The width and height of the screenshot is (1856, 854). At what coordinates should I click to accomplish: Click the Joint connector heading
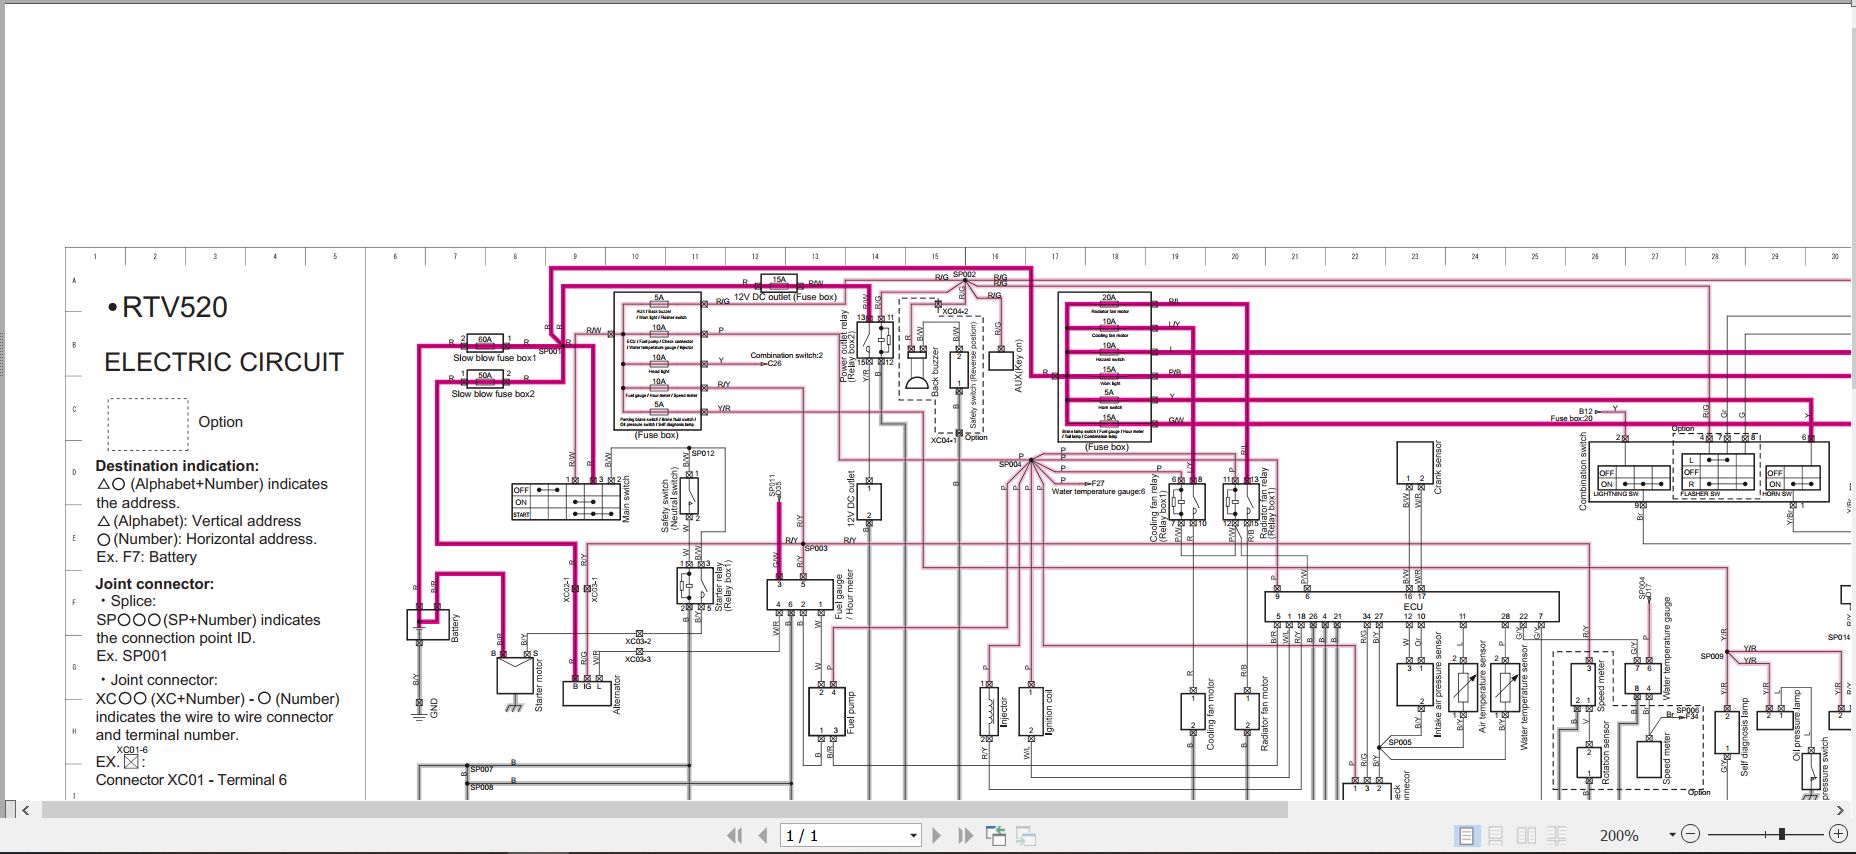click(154, 584)
